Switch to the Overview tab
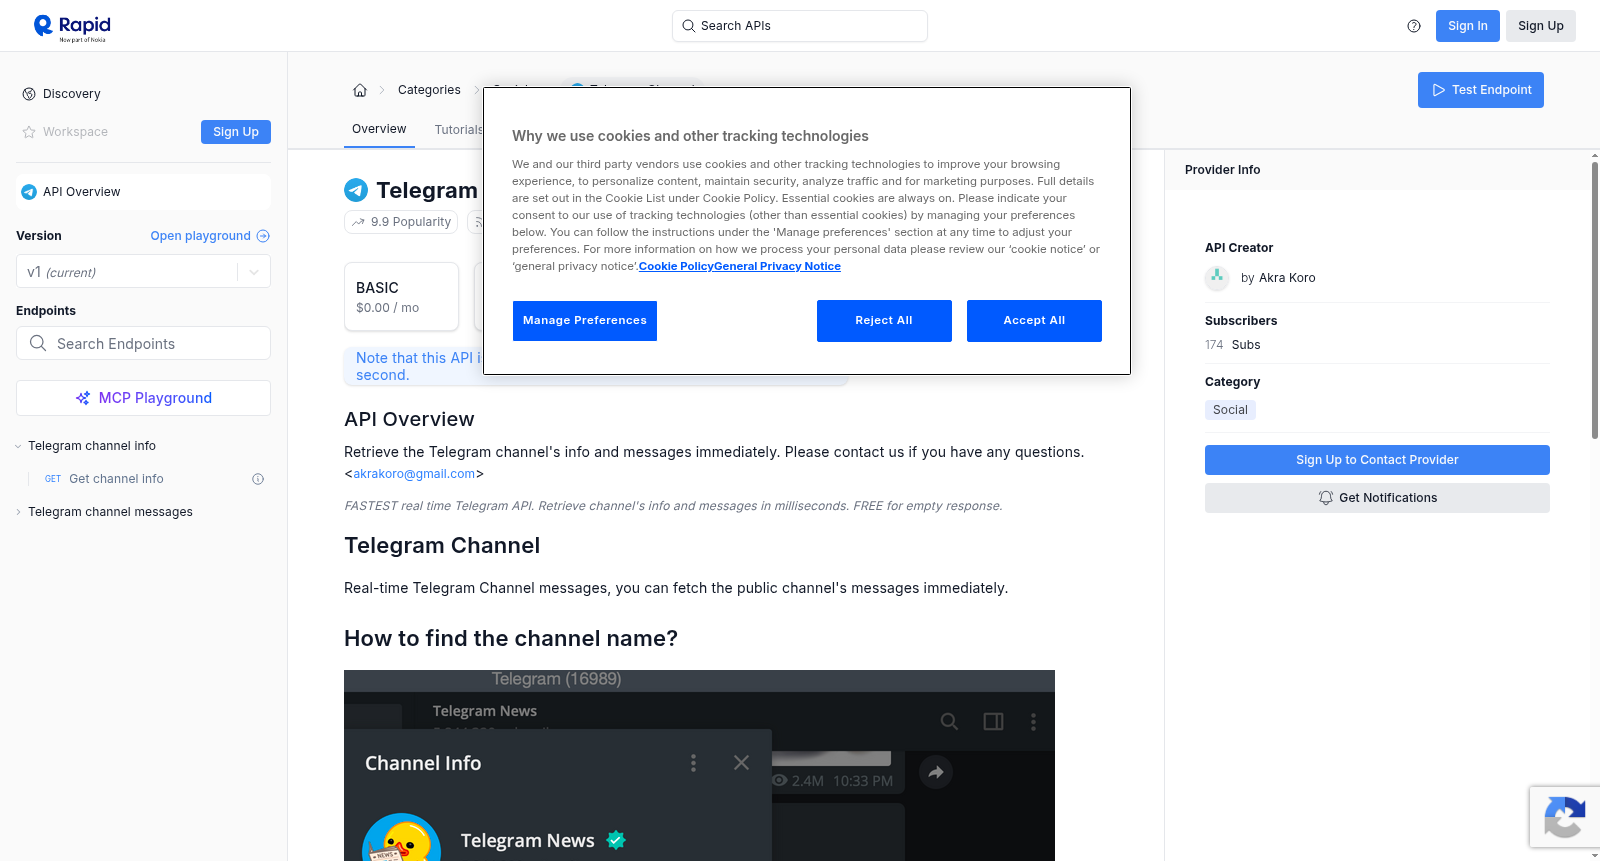This screenshot has height=861, width=1600. coord(379,129)
